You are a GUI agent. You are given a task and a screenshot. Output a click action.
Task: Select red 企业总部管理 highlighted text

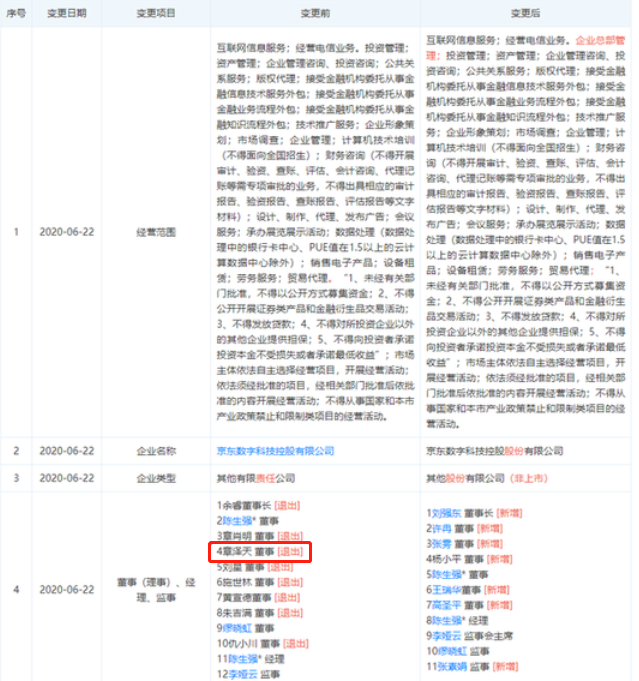coord(600,40)
